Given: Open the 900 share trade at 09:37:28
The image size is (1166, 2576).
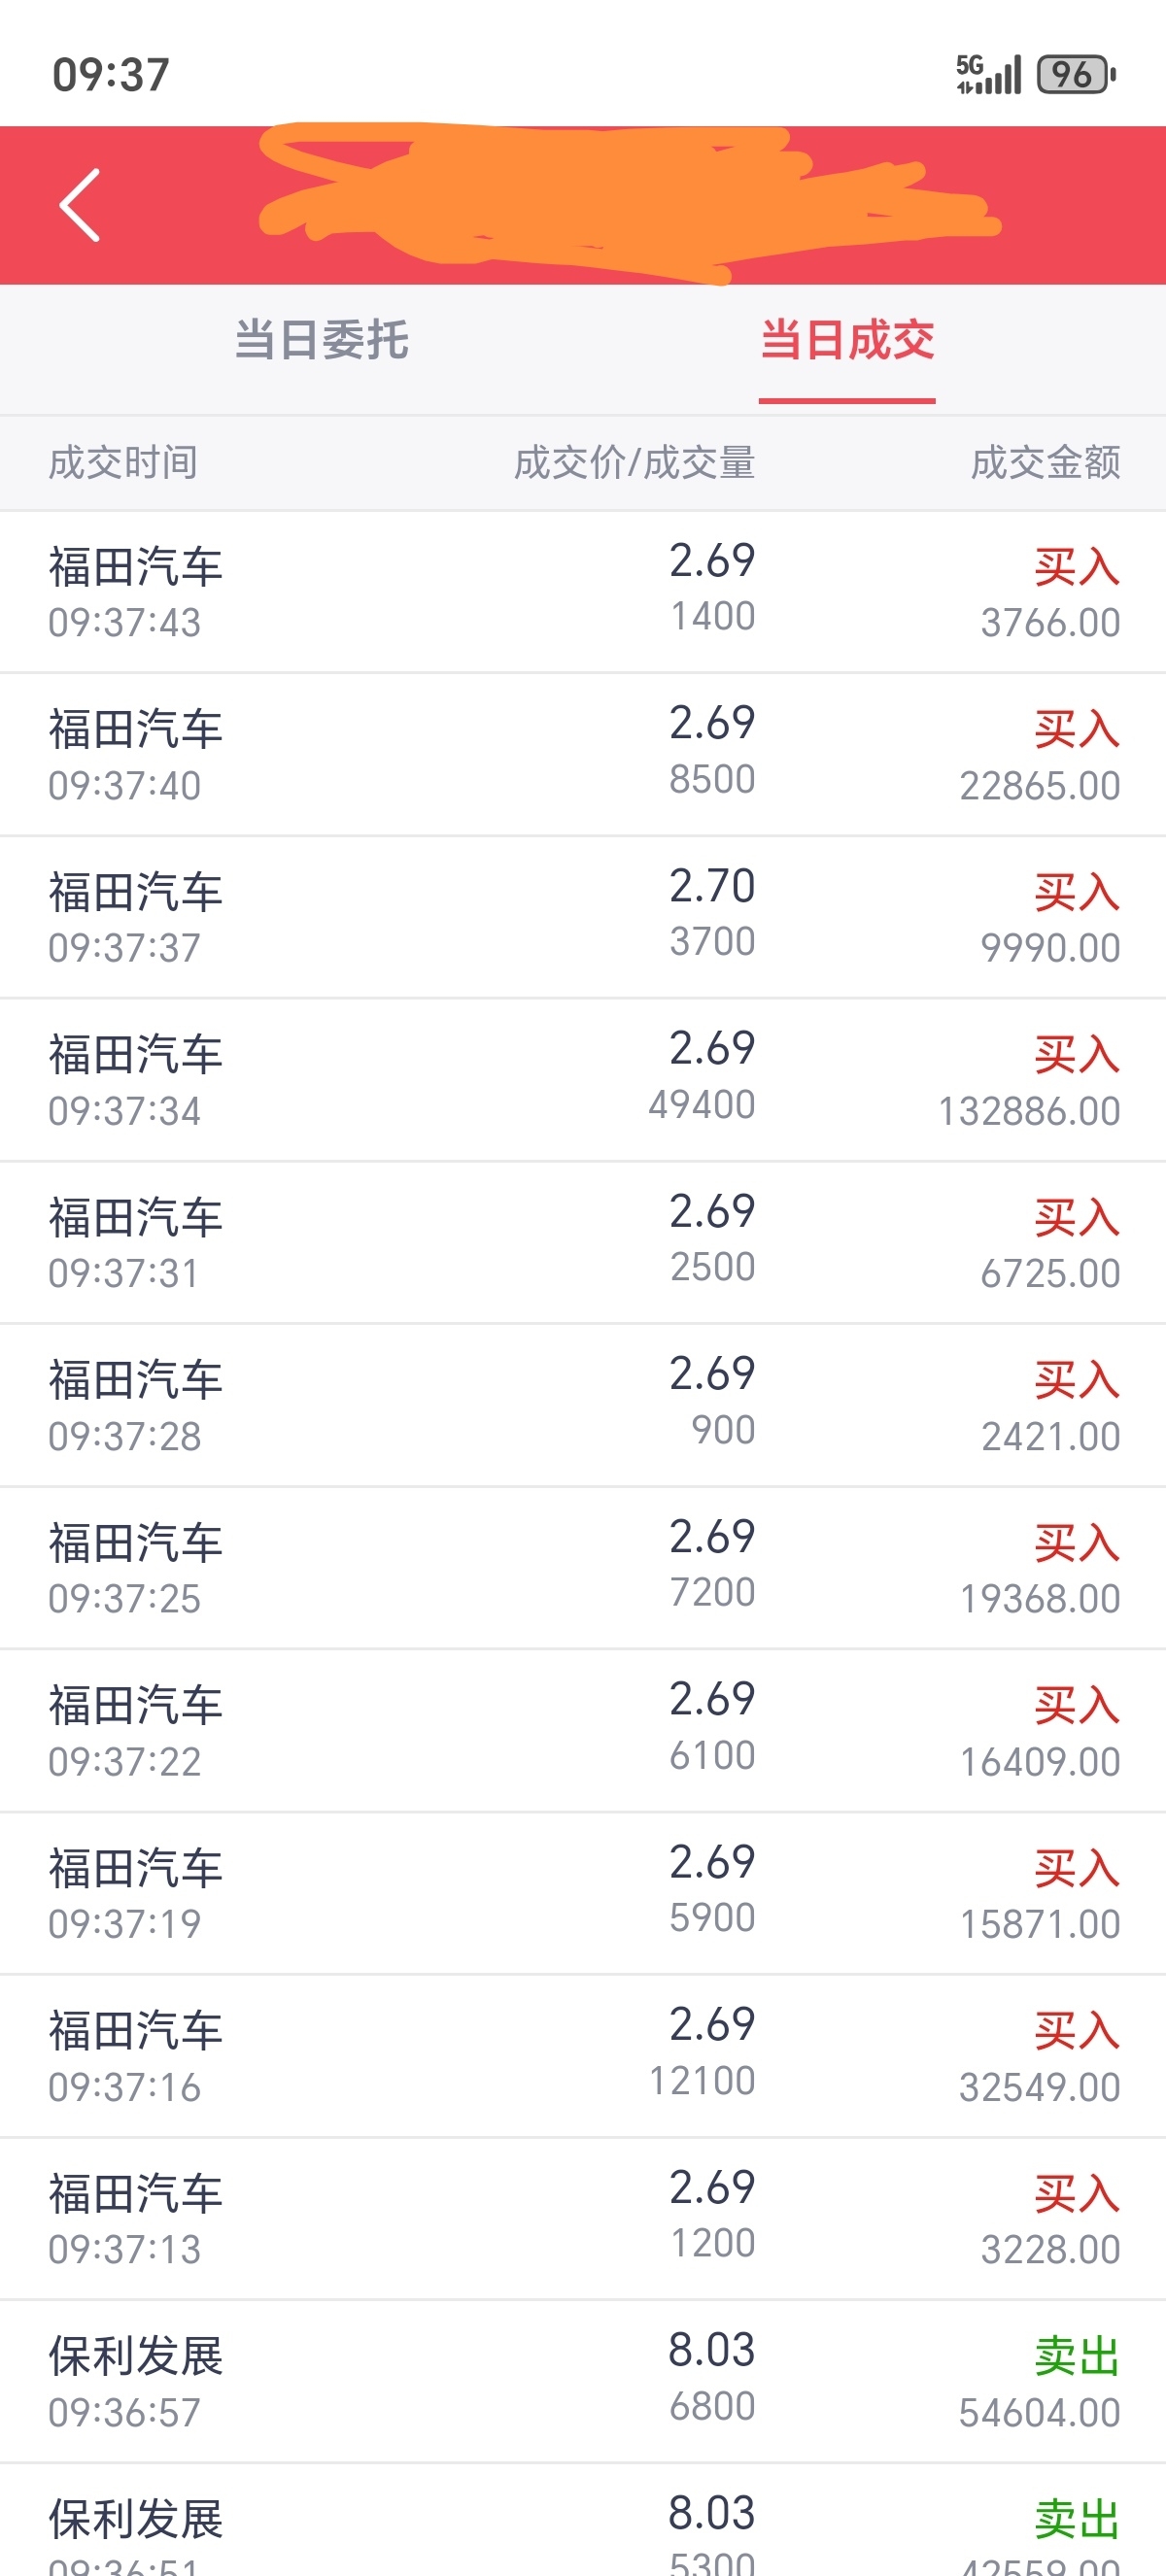Looking at the screenshot, I should point(583,1405).
